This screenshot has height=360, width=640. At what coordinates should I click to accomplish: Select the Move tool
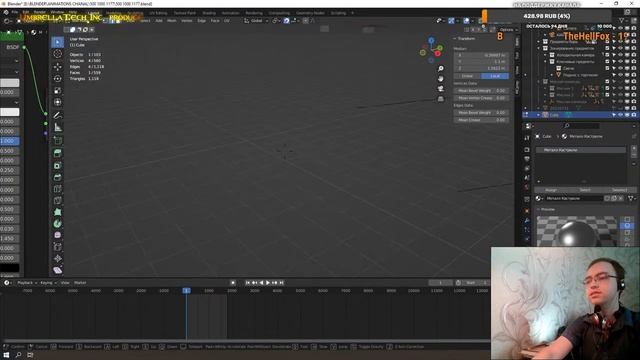pos(58,67)
